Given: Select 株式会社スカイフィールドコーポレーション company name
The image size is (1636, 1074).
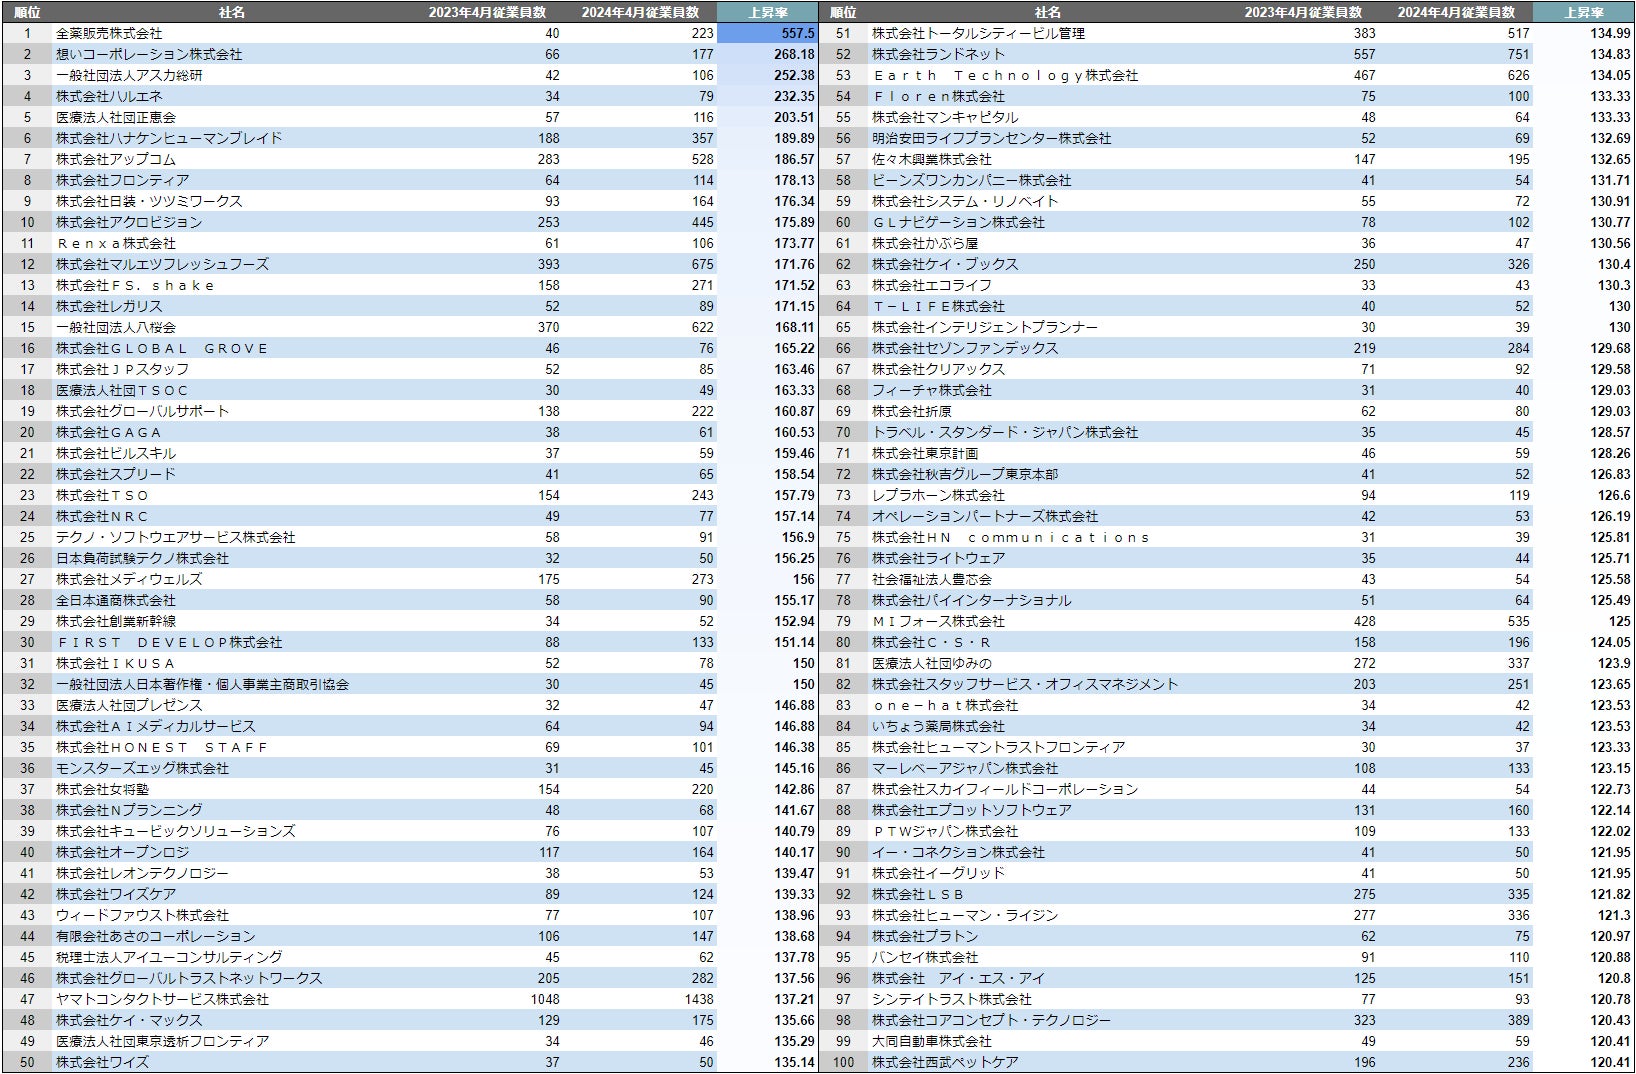Looking at the screenshot, I should click(1005, 789).
